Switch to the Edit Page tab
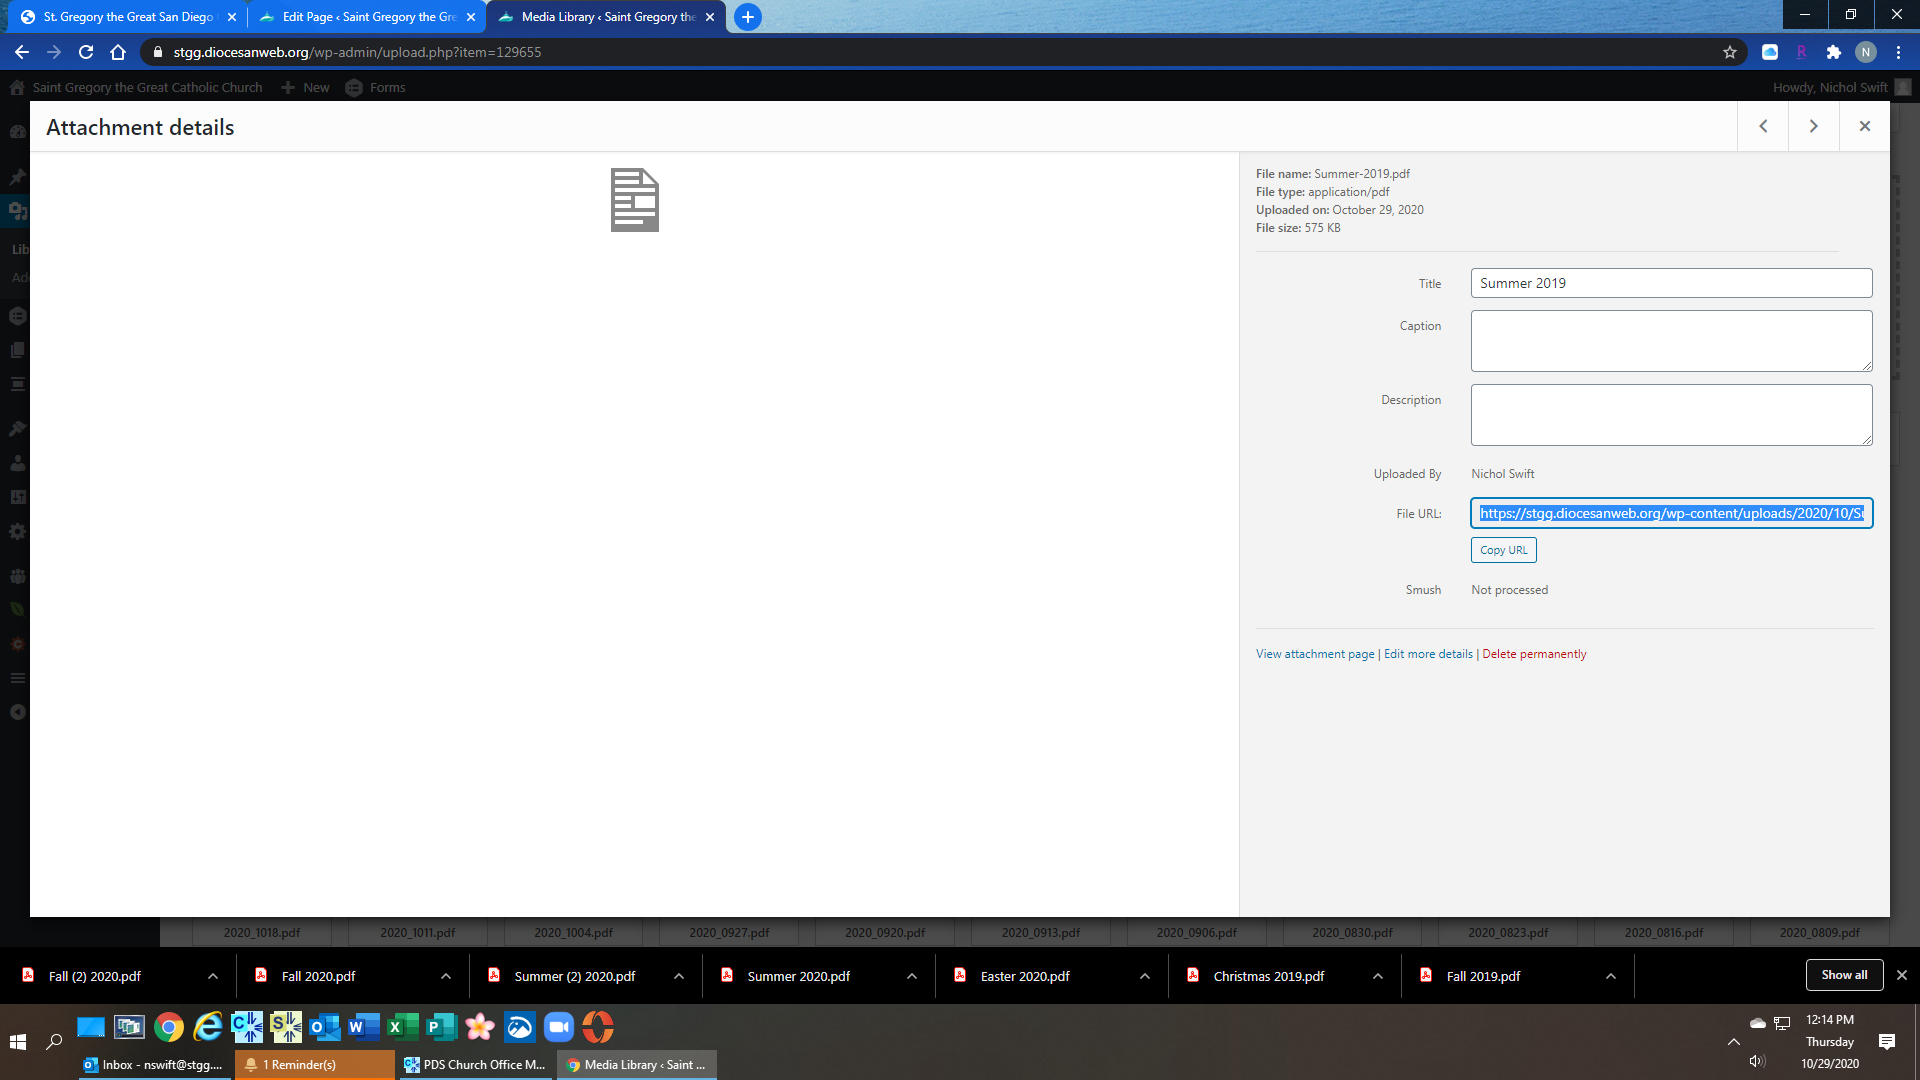Screen dimensions: 1920x1080 367,17
